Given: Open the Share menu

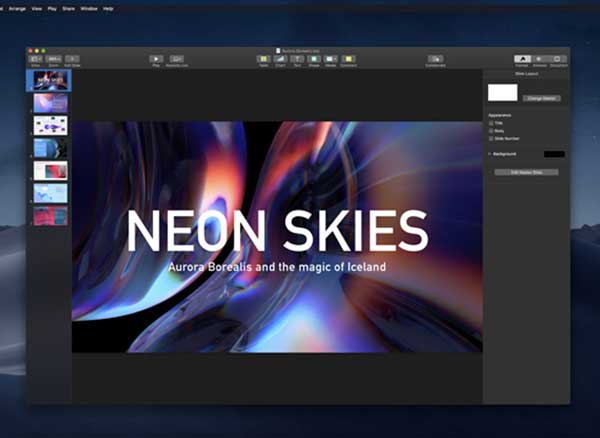Looking at the screenshot, I should pyautogui.click(x=68, y=8).
